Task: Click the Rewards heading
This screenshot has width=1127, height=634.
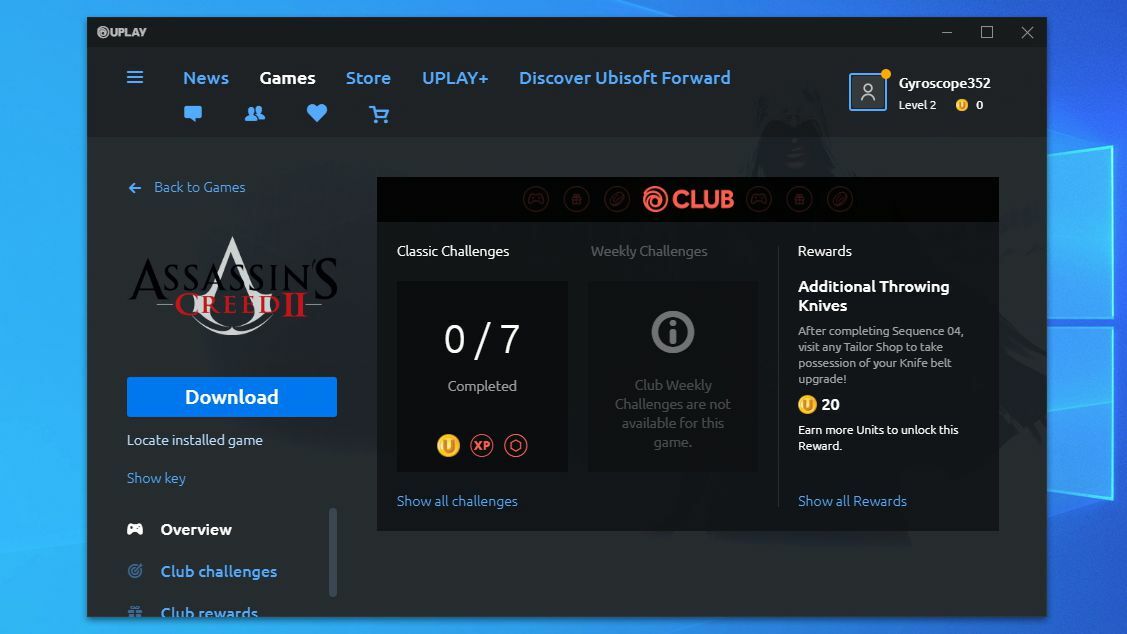Action: (x=824, y=251)
